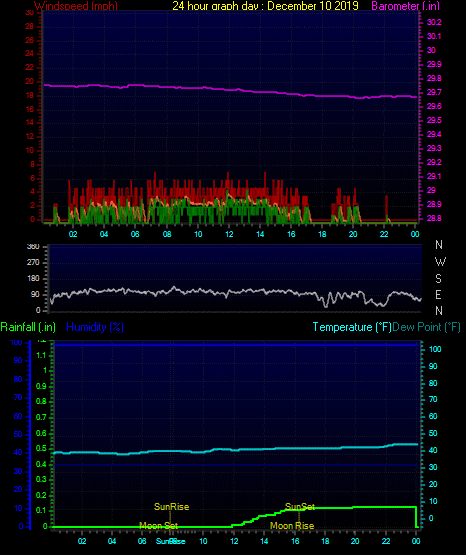The image size is (466, 555).
Task: Click rainfall scale value 1.1
Action: (x=41, y=355)
